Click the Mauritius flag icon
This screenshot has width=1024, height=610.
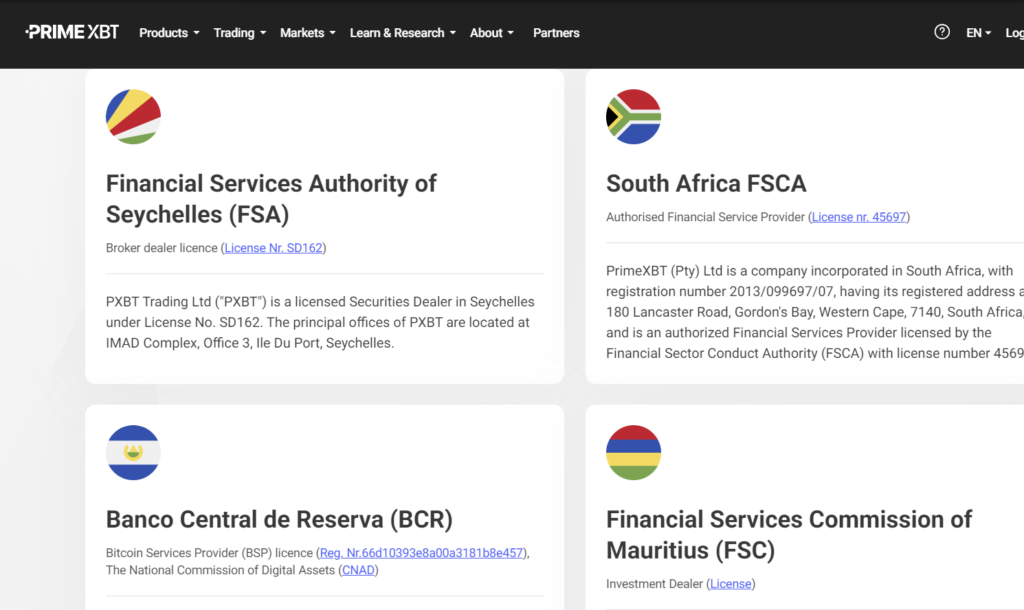[x=633, y=453]
